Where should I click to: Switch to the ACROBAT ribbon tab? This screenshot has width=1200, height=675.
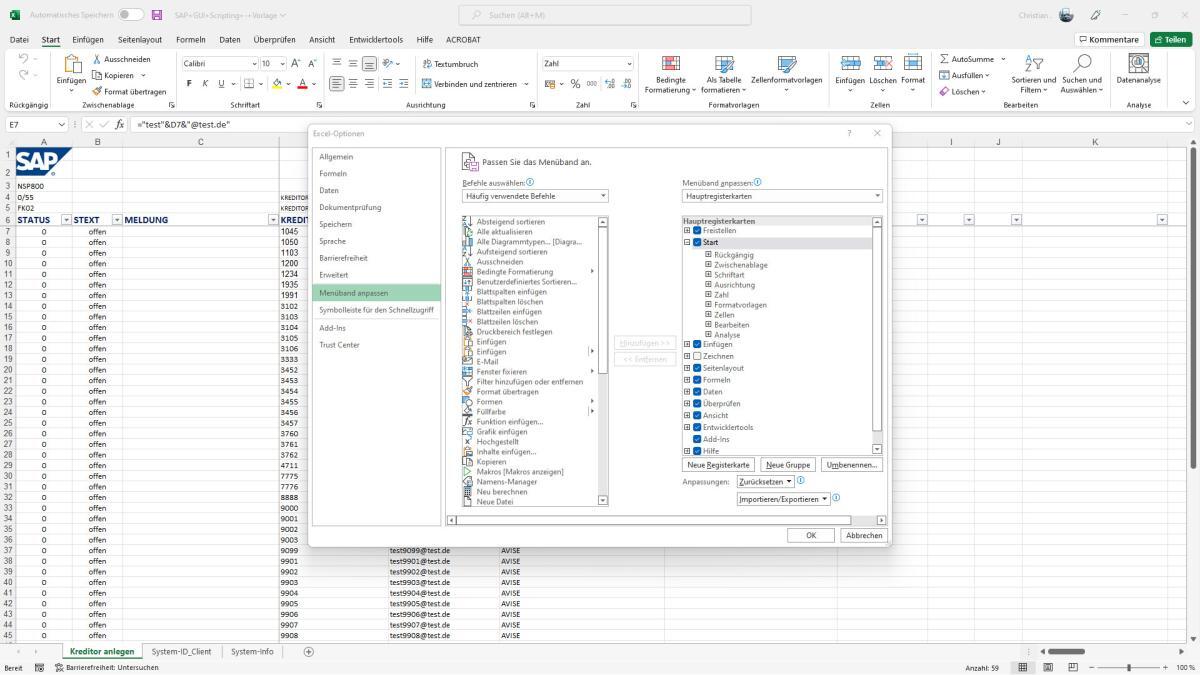[462, 40]
